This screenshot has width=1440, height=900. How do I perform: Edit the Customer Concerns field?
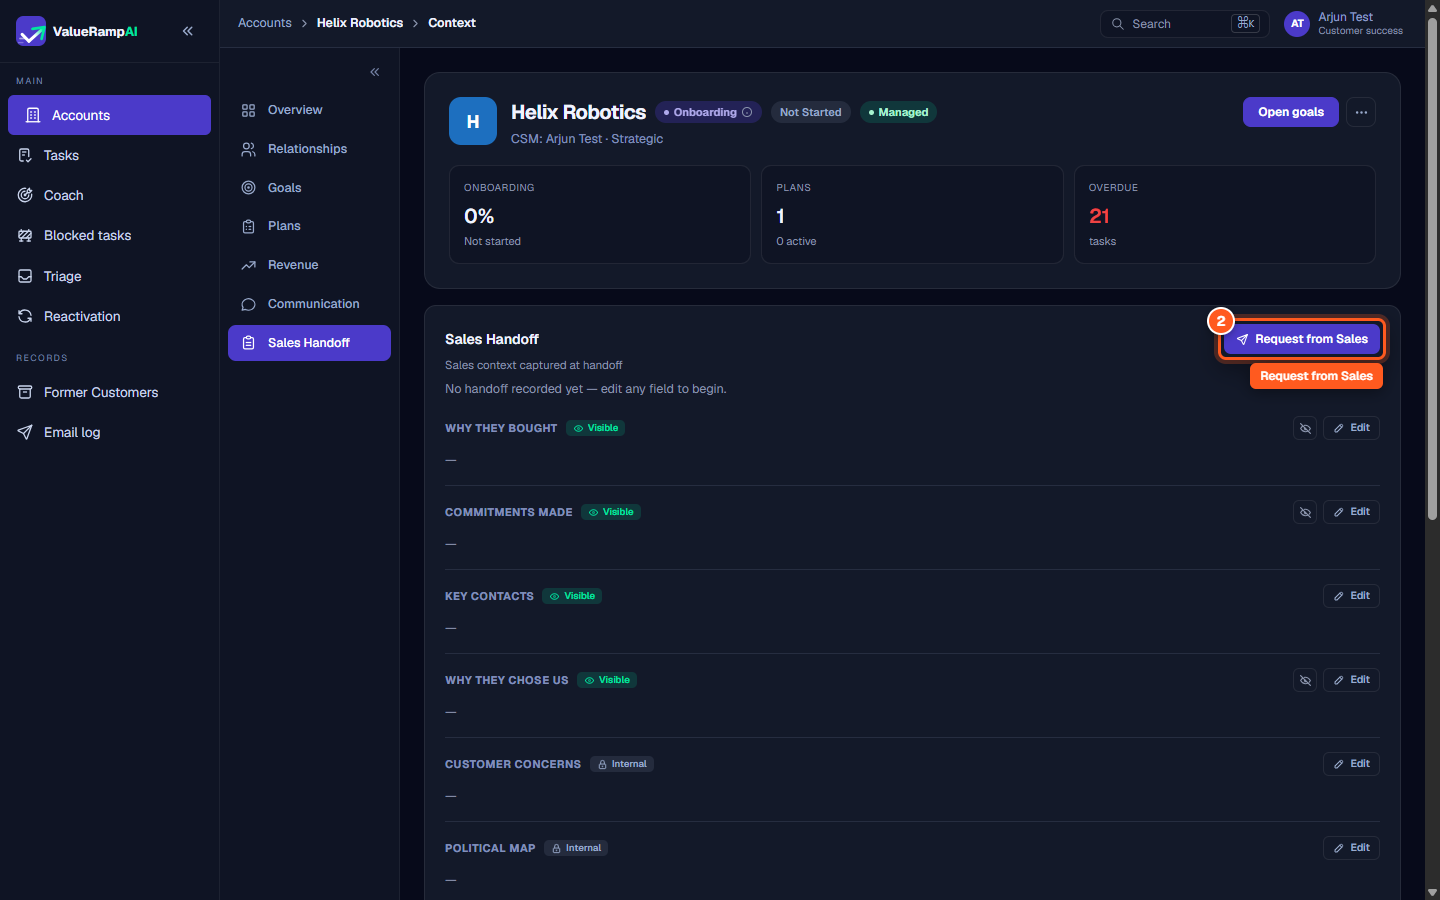point(1352,764)
